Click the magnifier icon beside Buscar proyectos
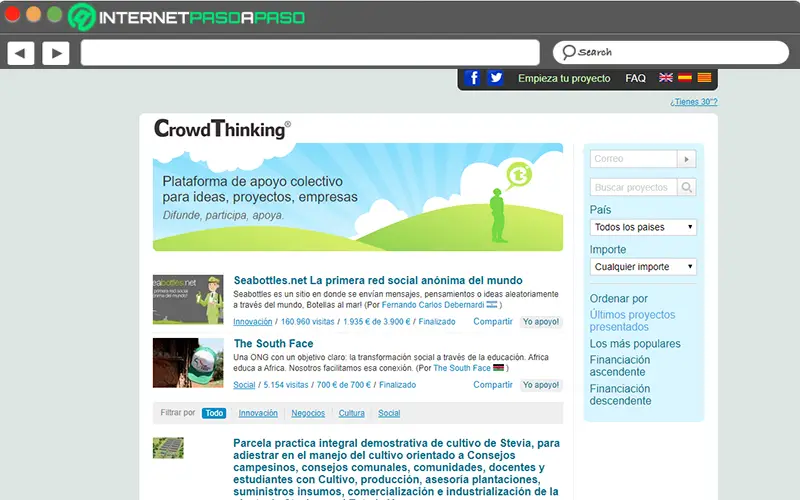 pos(687,187)
